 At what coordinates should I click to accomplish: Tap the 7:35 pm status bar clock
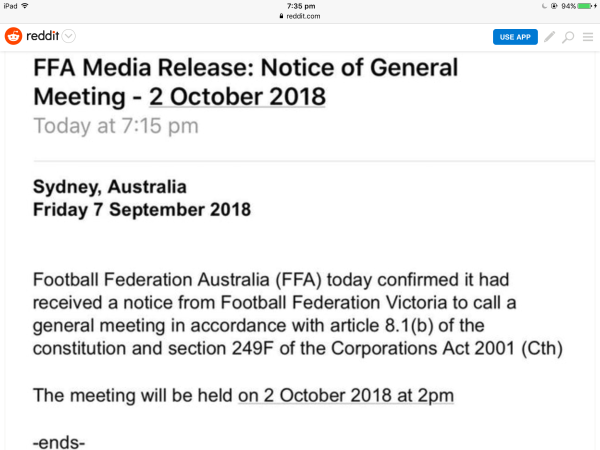pyautogui.click(x=301, y=6)
